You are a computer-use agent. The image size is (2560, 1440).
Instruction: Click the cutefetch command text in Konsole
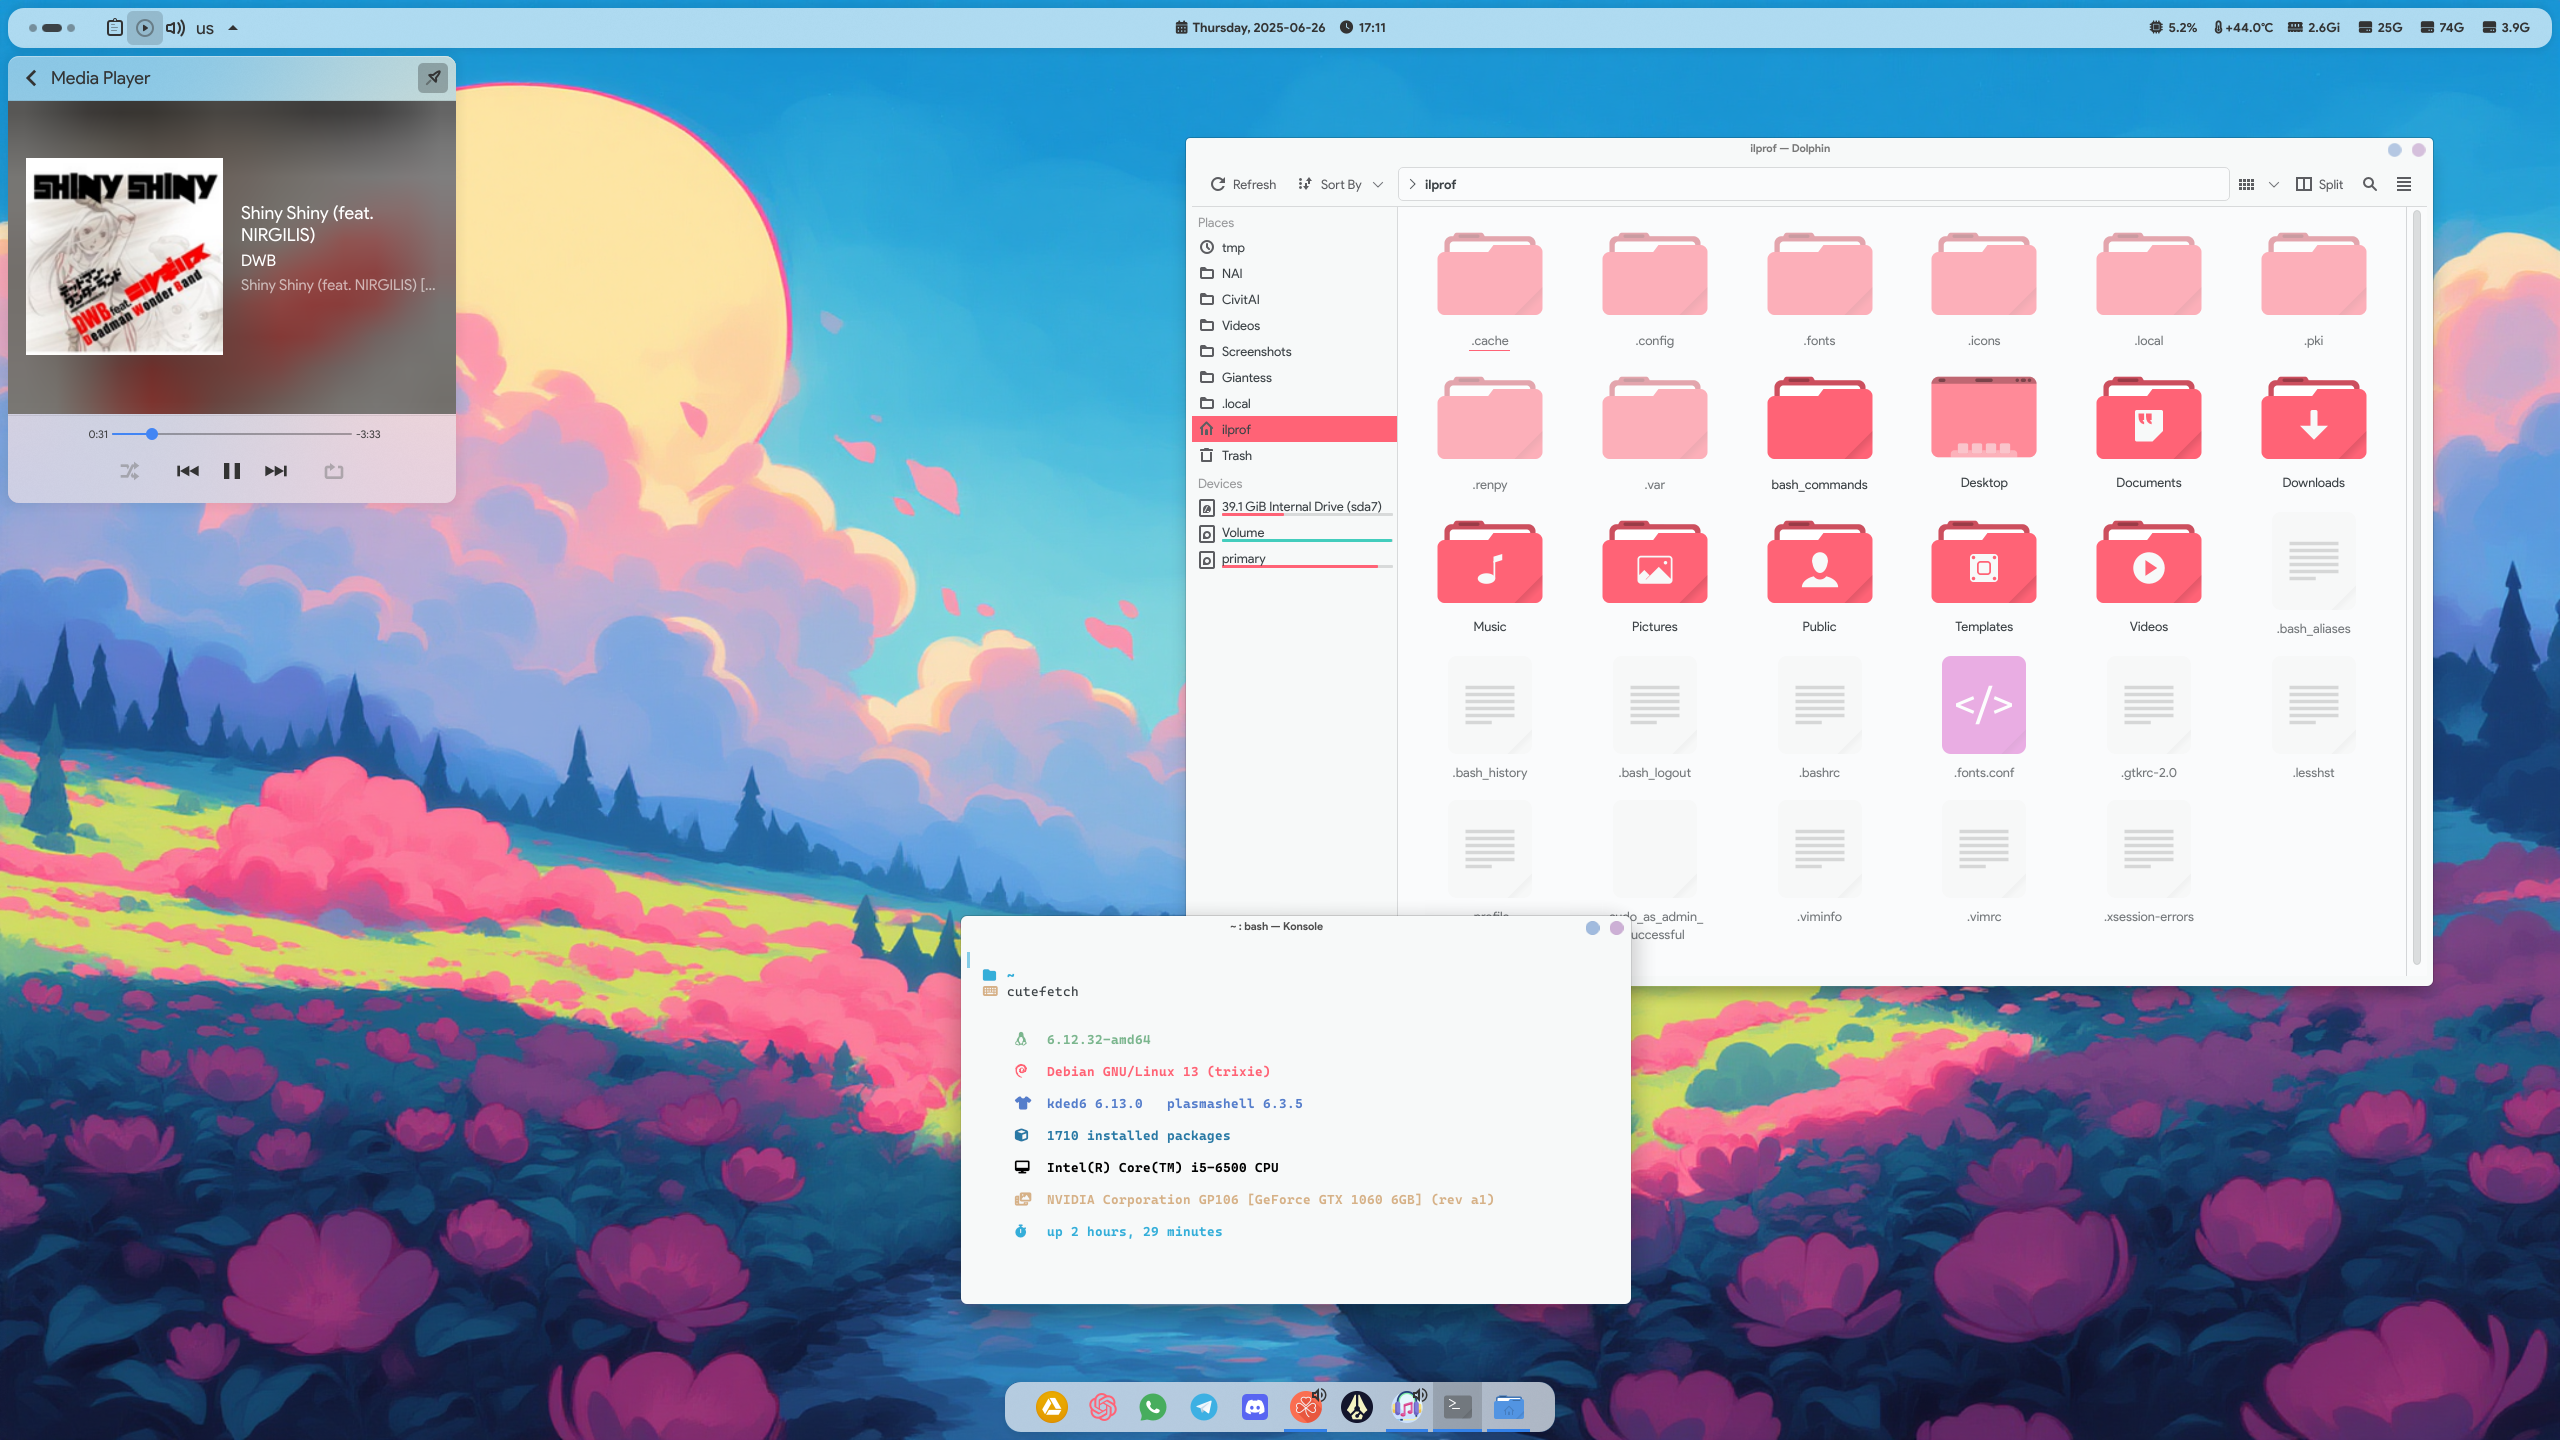(1042, 991)
